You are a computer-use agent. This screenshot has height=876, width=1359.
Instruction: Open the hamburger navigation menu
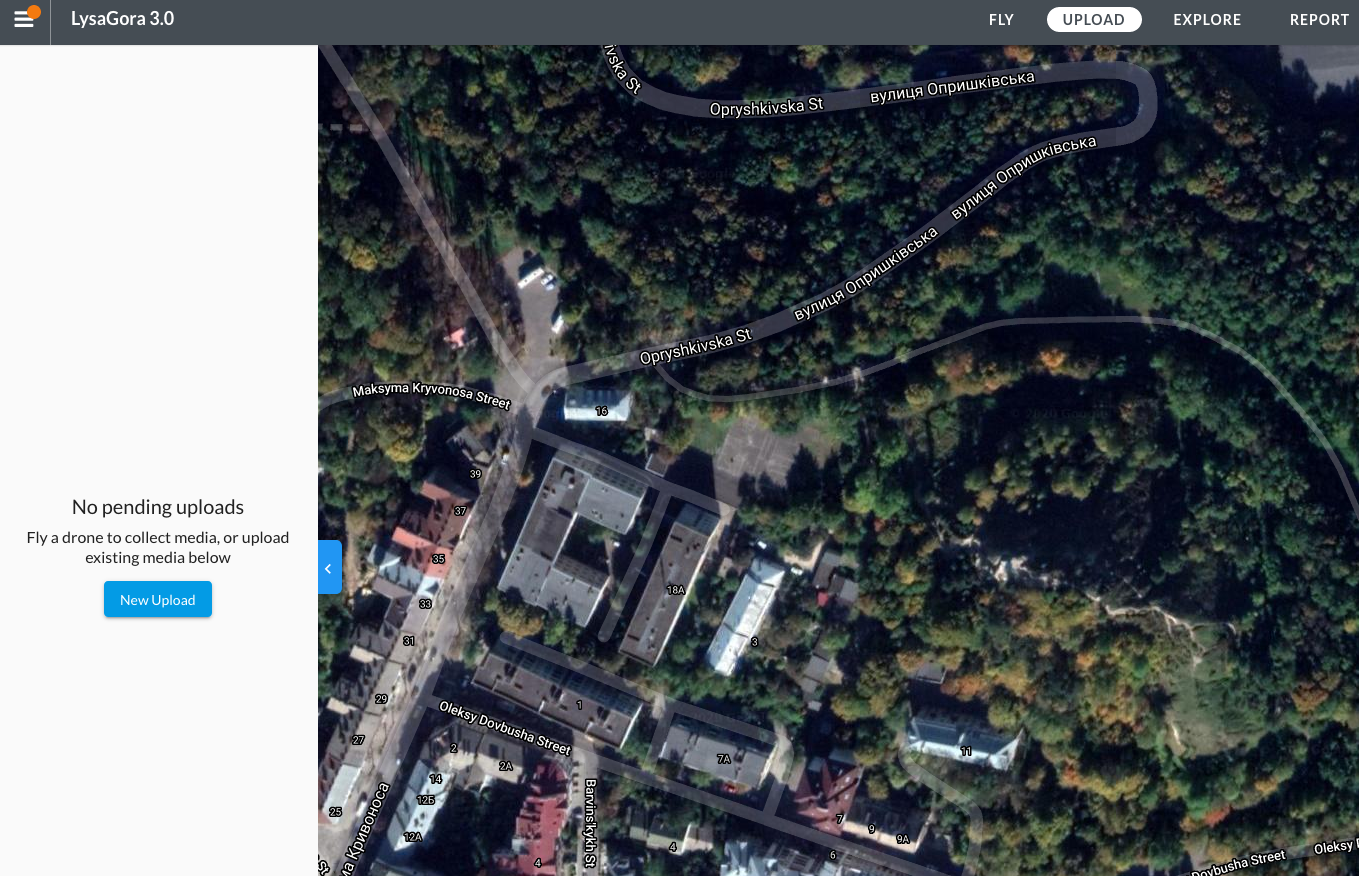coord(22,18)
